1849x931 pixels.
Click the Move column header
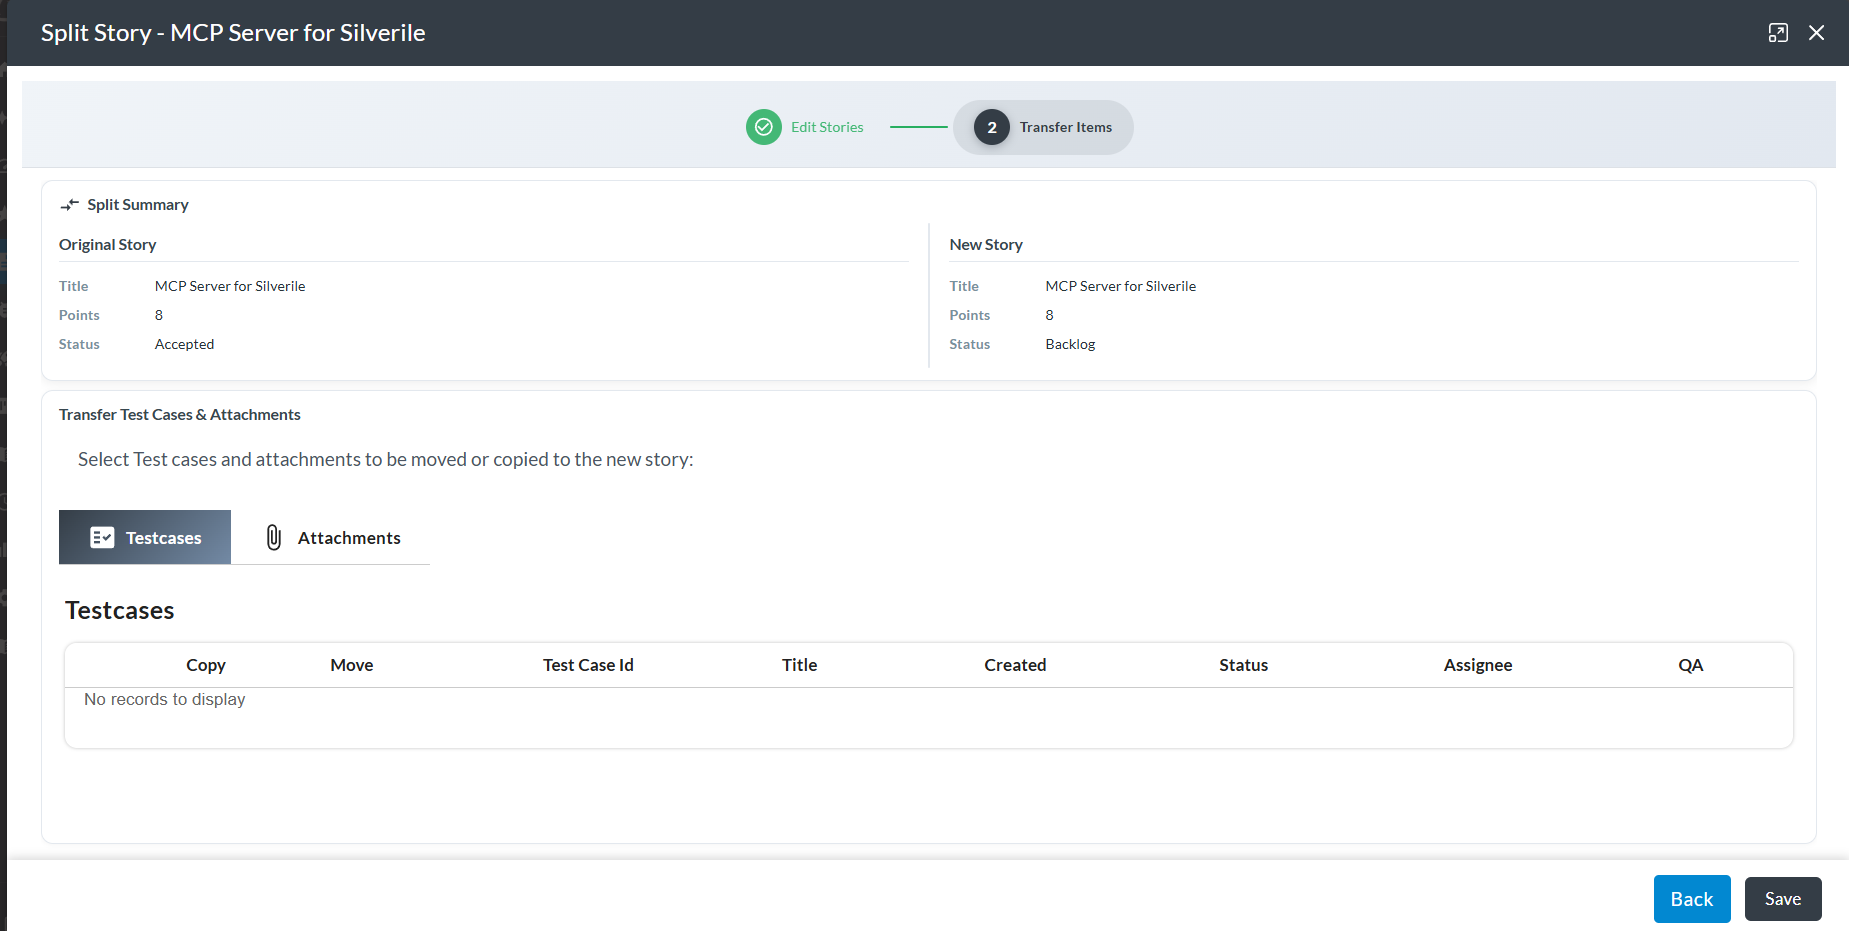click(x=352, y=665)
